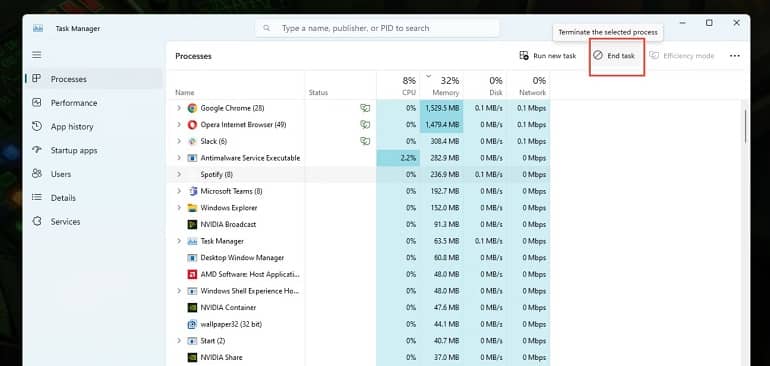770x366 pixels.
Task: Click the 282.9 MB memory value
Action: coord(445,158)
